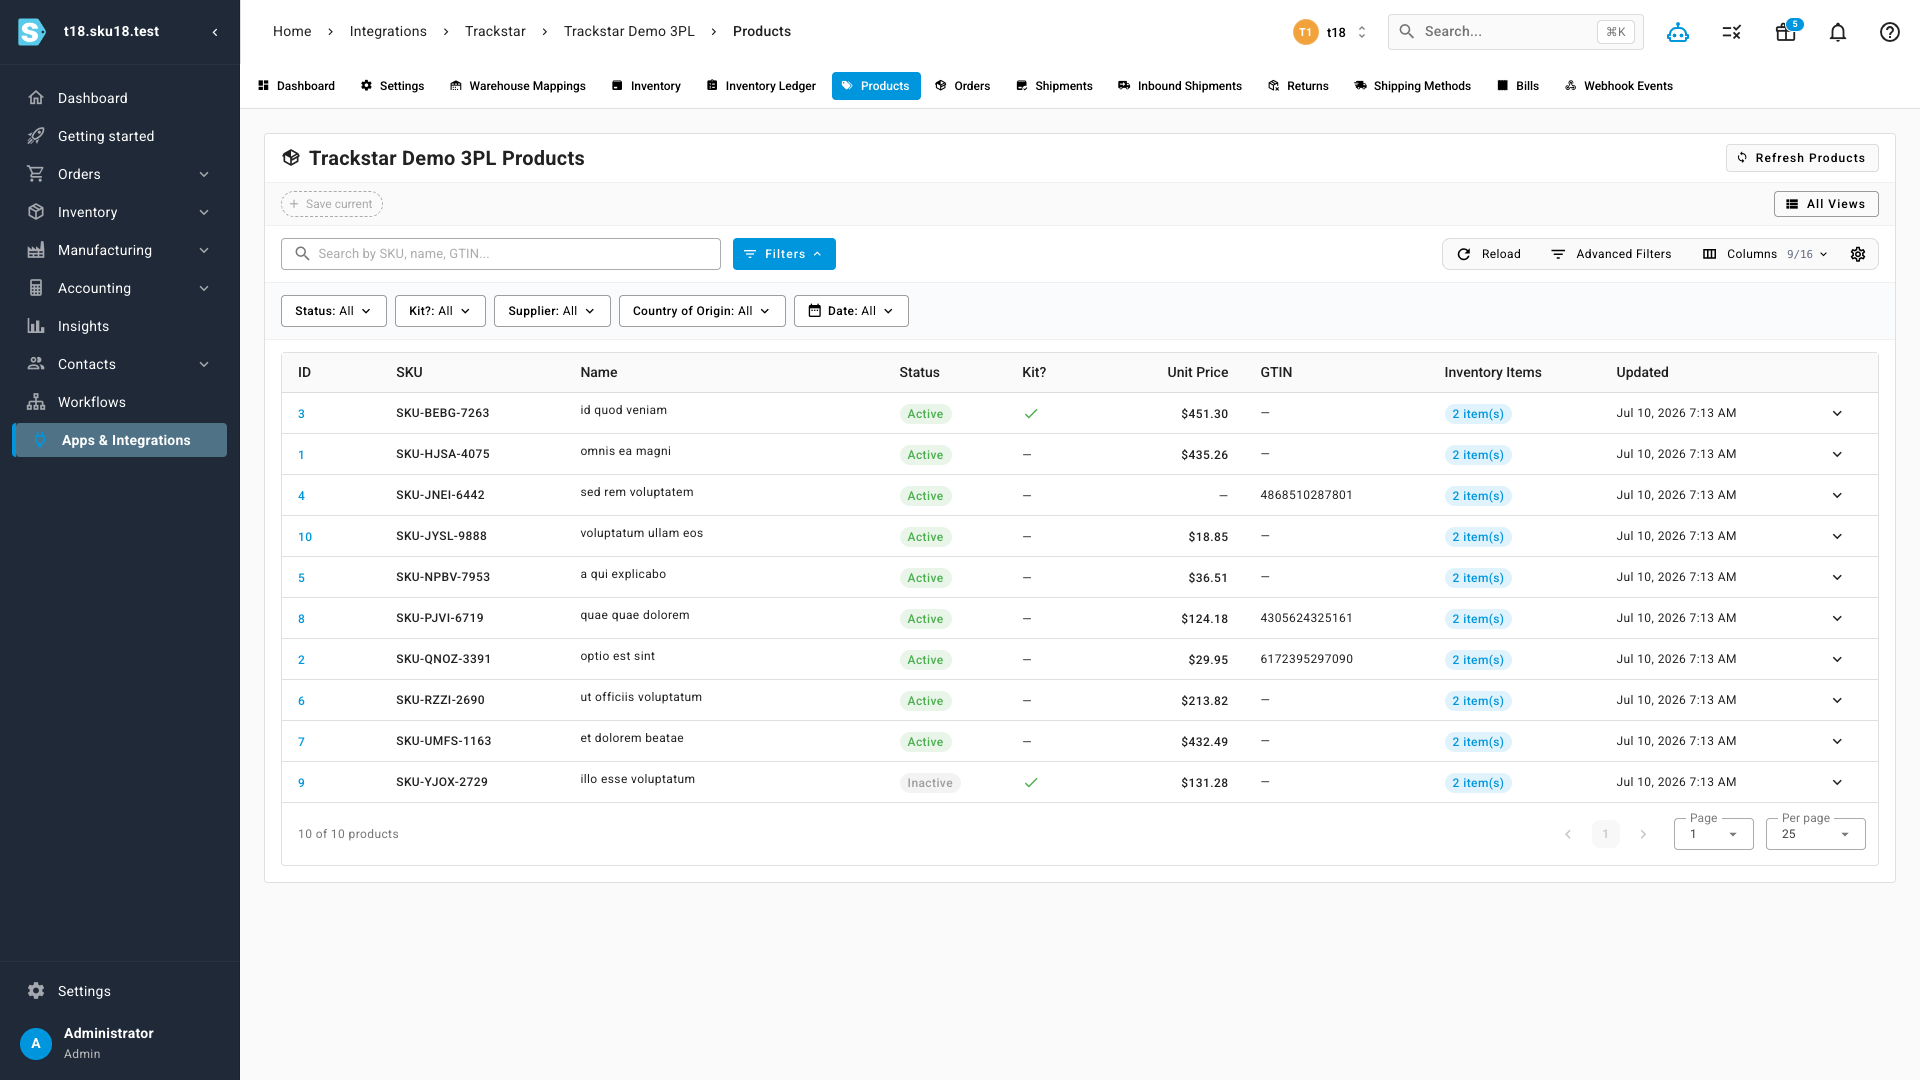Switch to the Shipments tab

pyautogui.click(x=1054, y=86)
